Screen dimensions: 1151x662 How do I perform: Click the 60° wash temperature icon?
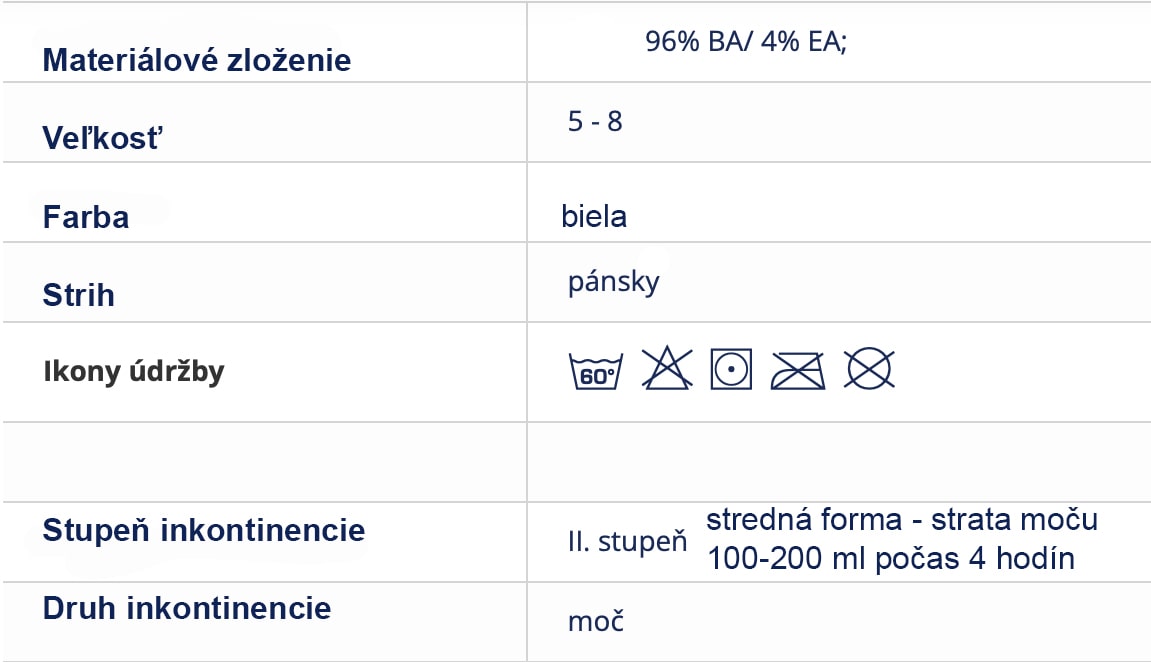595,370
